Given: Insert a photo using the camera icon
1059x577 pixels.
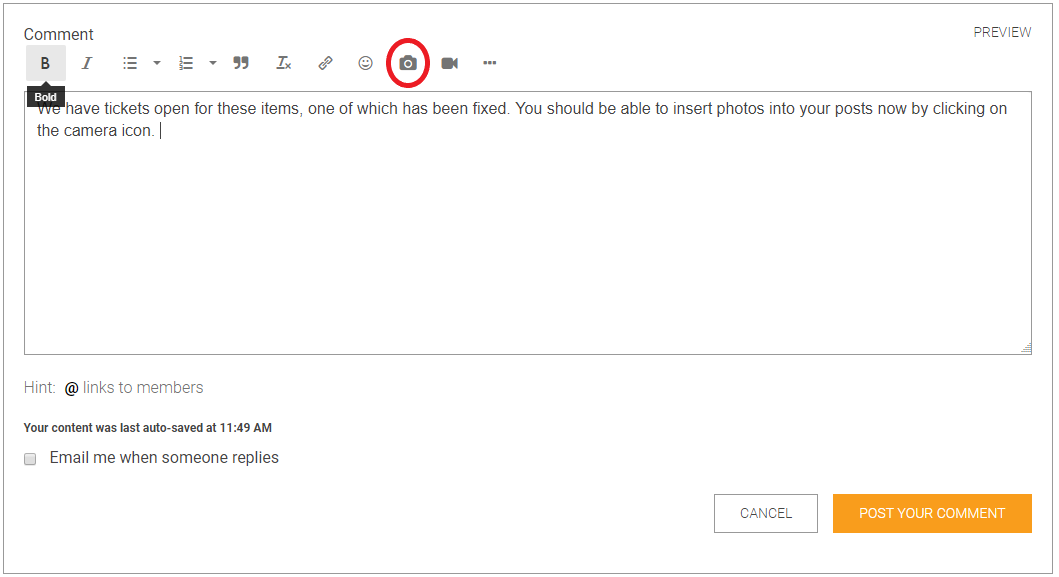Looking at the screenshot, I should (408, 63).
